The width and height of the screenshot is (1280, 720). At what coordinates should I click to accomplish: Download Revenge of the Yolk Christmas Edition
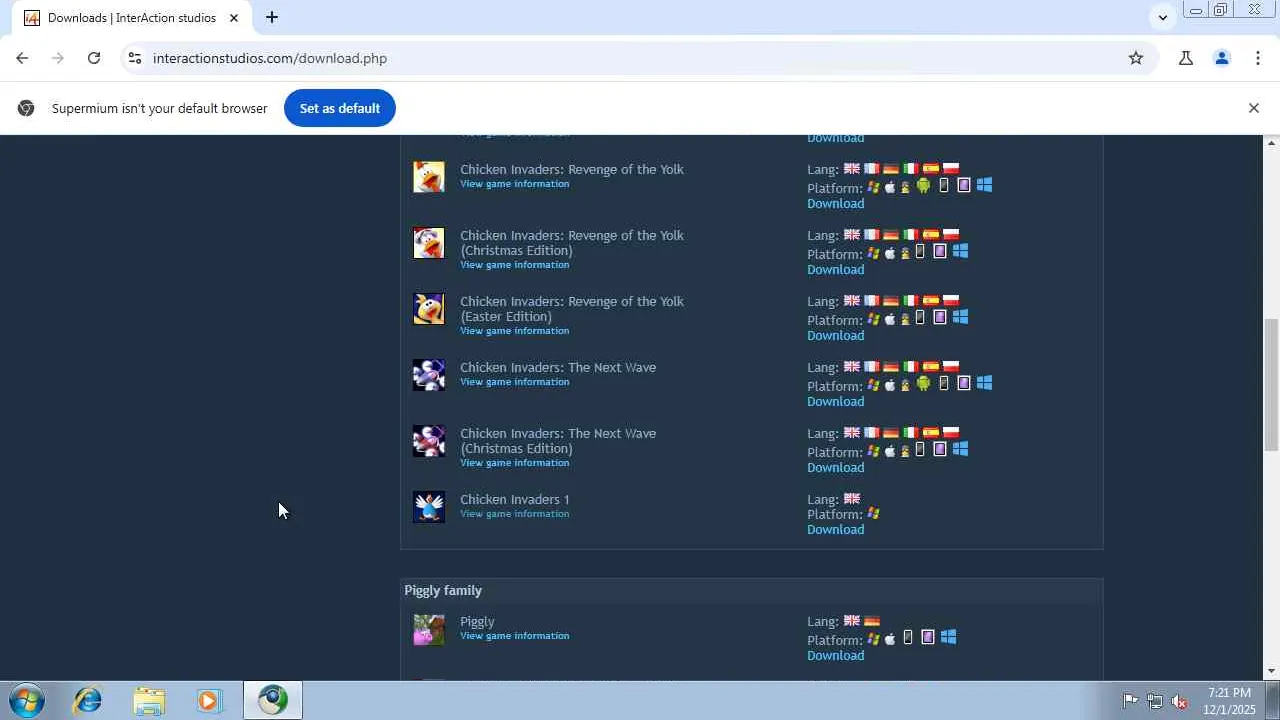836,269
